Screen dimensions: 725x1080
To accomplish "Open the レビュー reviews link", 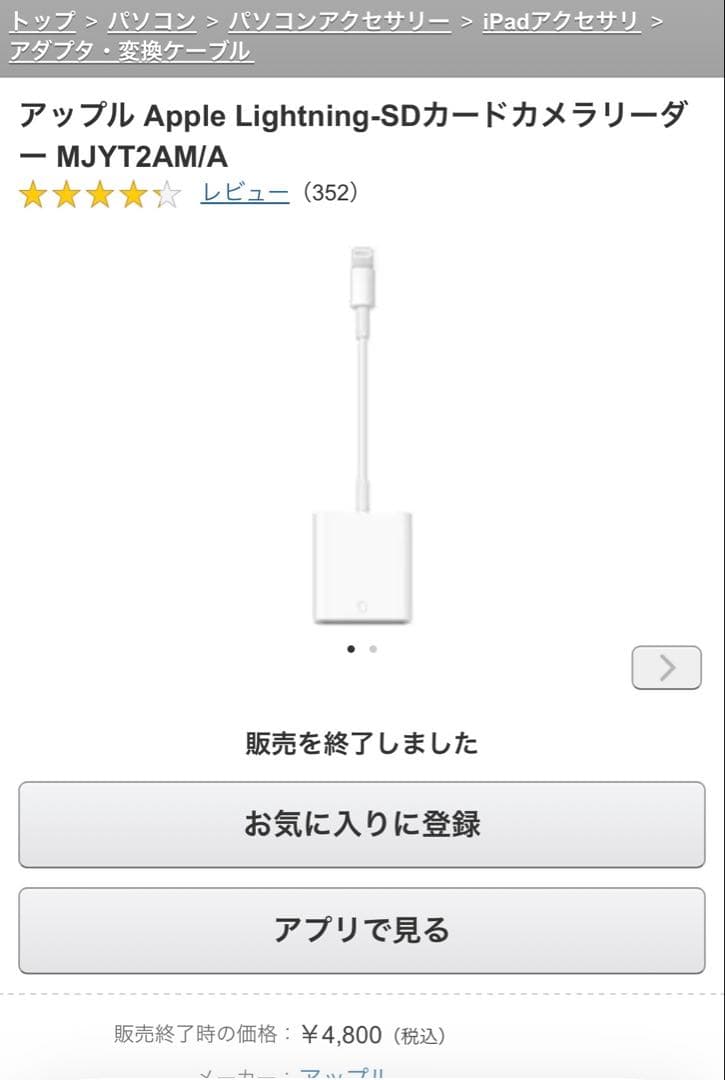I will [x=244, y=194].
